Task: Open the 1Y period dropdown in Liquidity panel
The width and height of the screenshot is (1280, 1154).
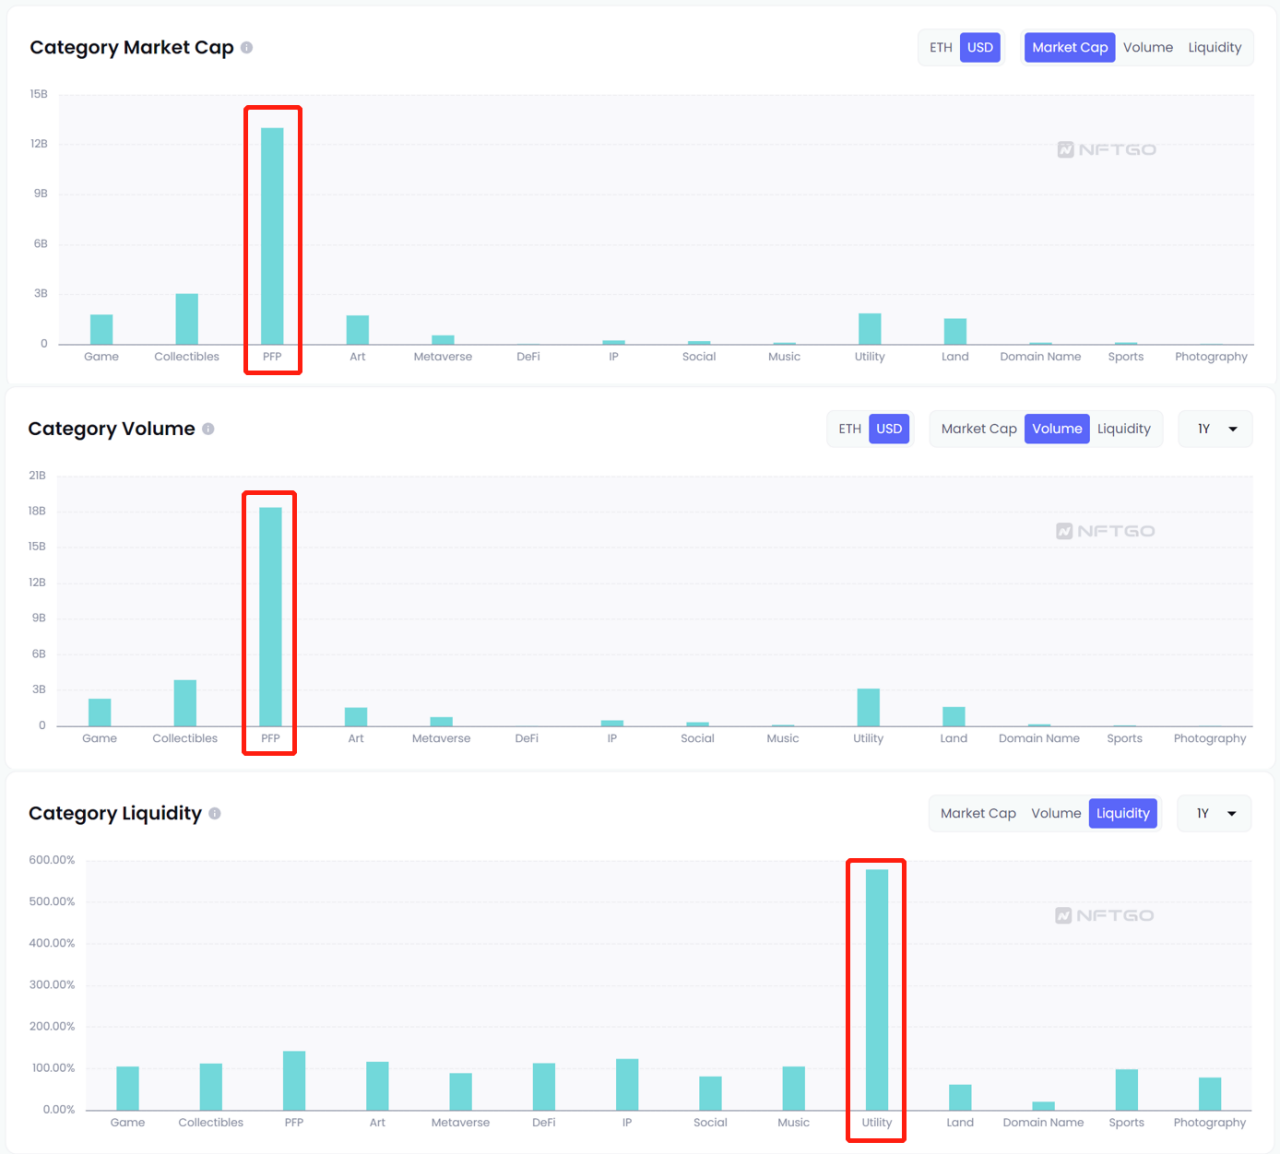Action: pyautogui.click(x=1215, y=813)
